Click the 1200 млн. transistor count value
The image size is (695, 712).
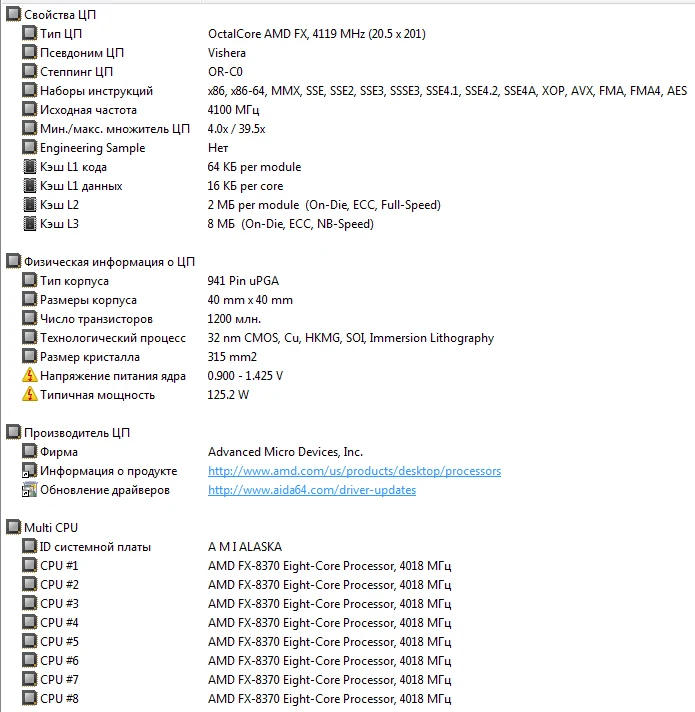coord(234,319)
